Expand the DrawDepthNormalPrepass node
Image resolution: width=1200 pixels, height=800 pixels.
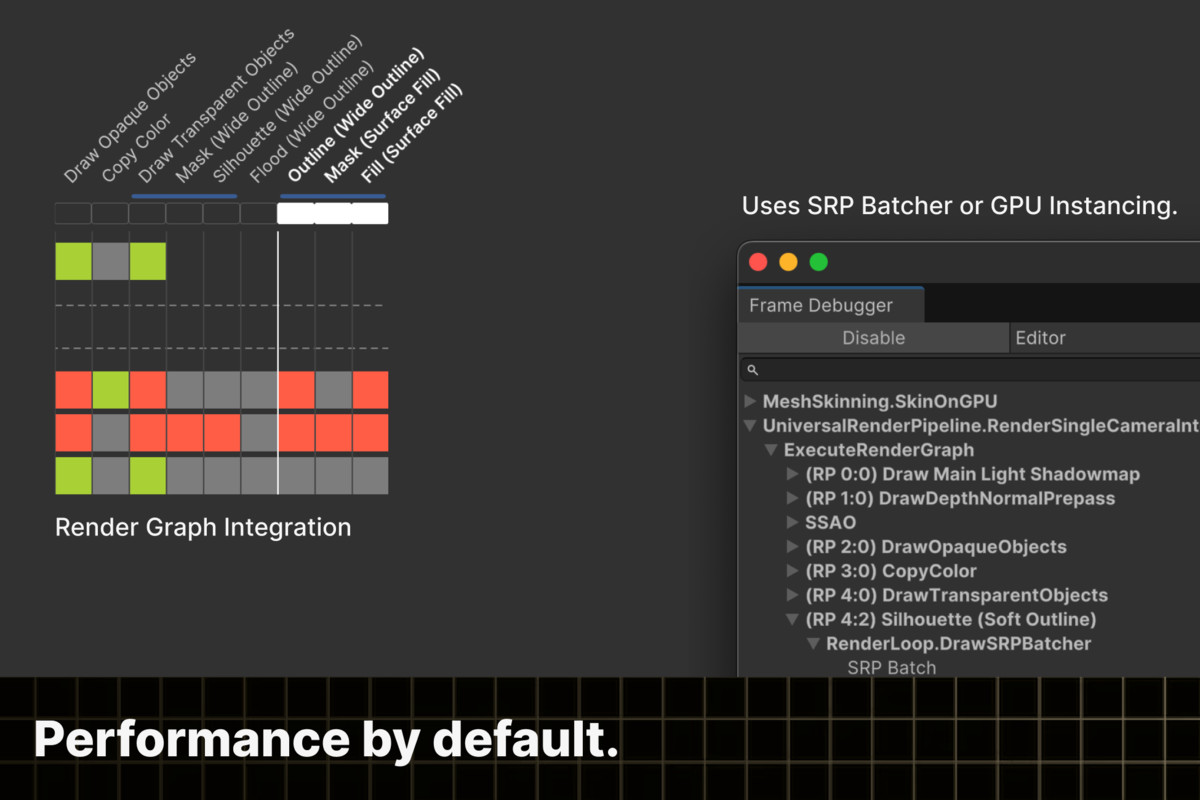793,498
